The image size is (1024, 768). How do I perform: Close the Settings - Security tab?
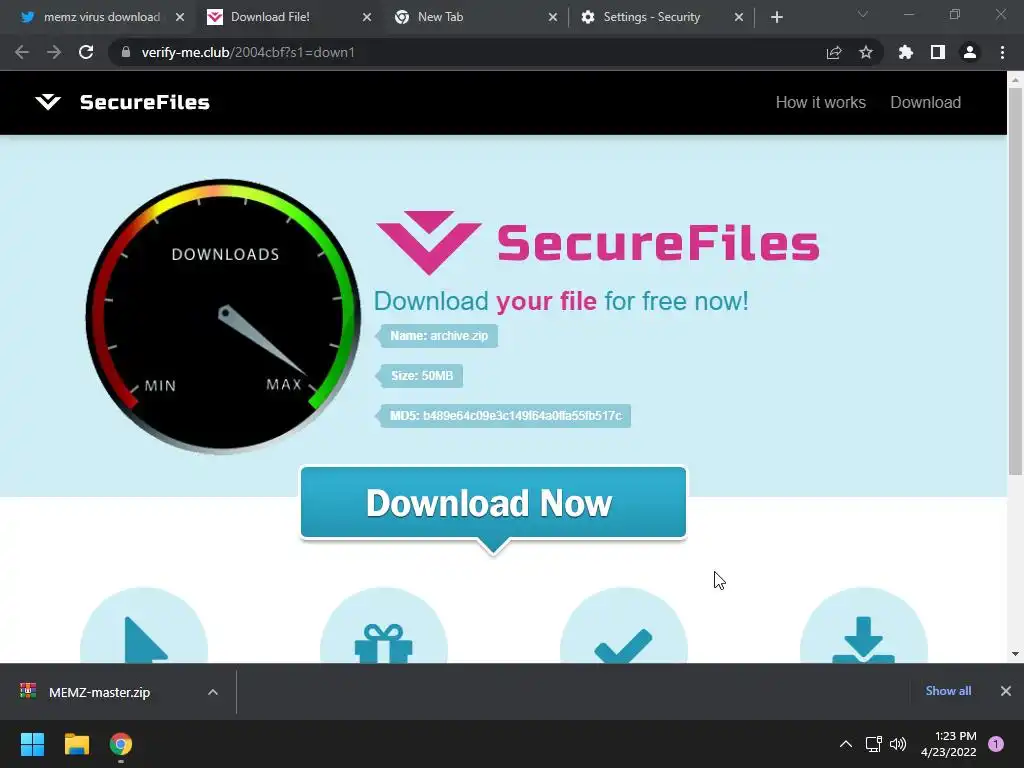(x=739, y=17)
